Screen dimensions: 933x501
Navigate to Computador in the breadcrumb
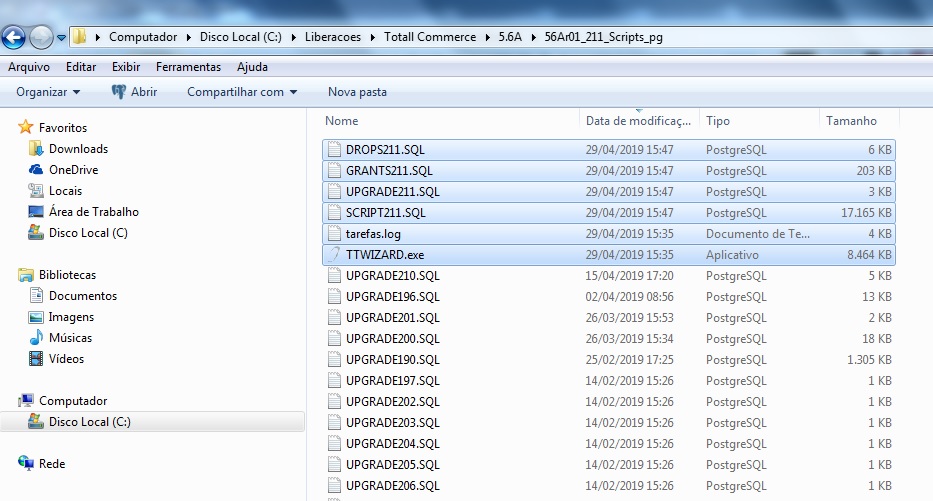tap(143, 37)
